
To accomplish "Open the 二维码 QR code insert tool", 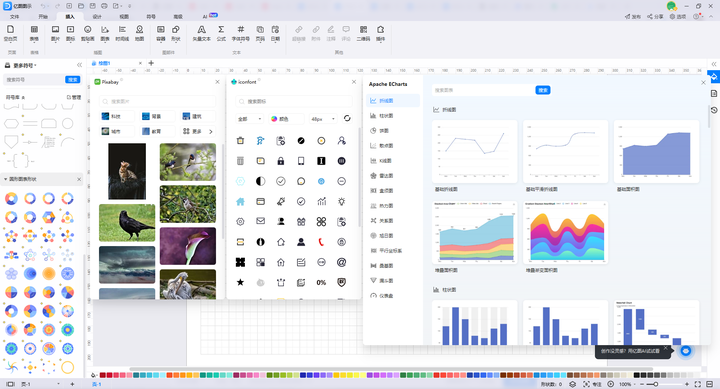I will pyautogui.click(x=363, y=33).
